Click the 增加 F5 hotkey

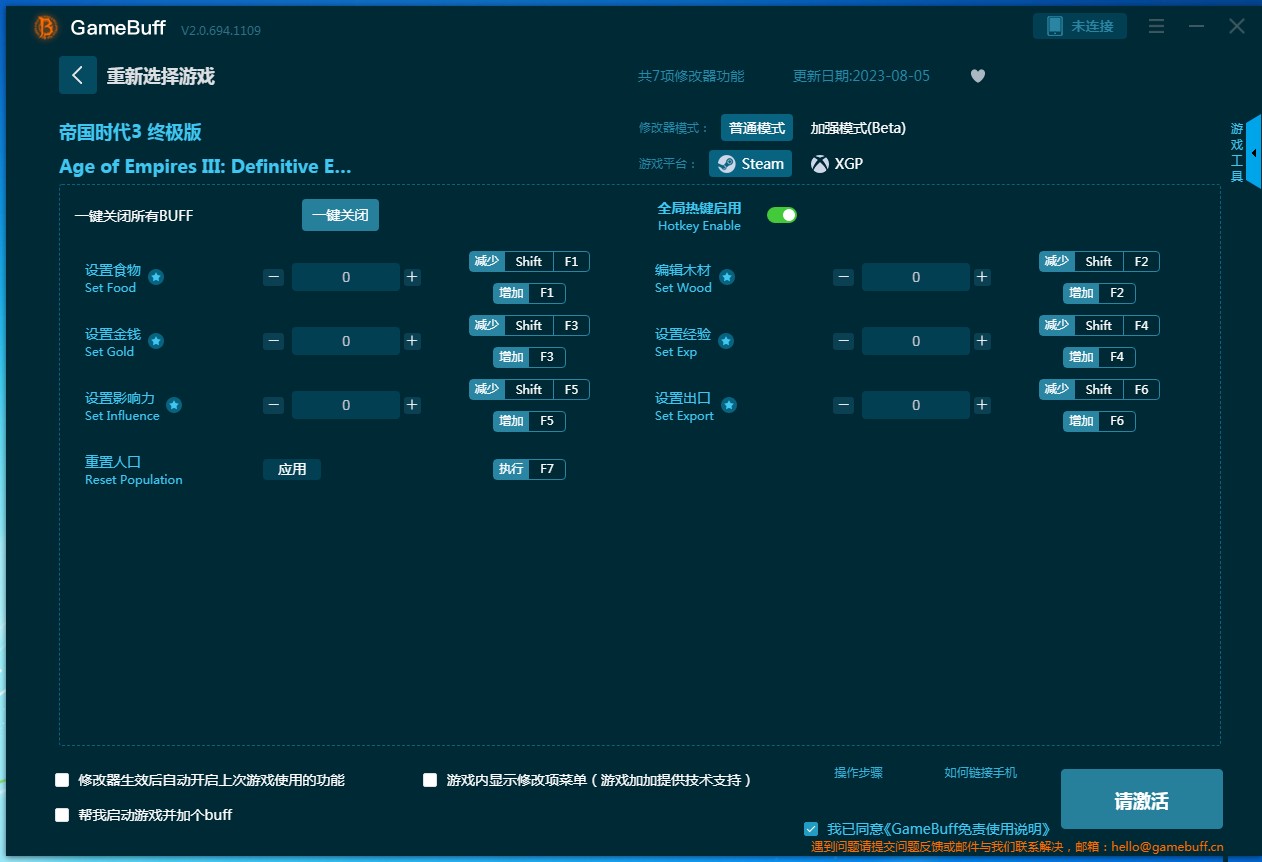coord(529,421)
